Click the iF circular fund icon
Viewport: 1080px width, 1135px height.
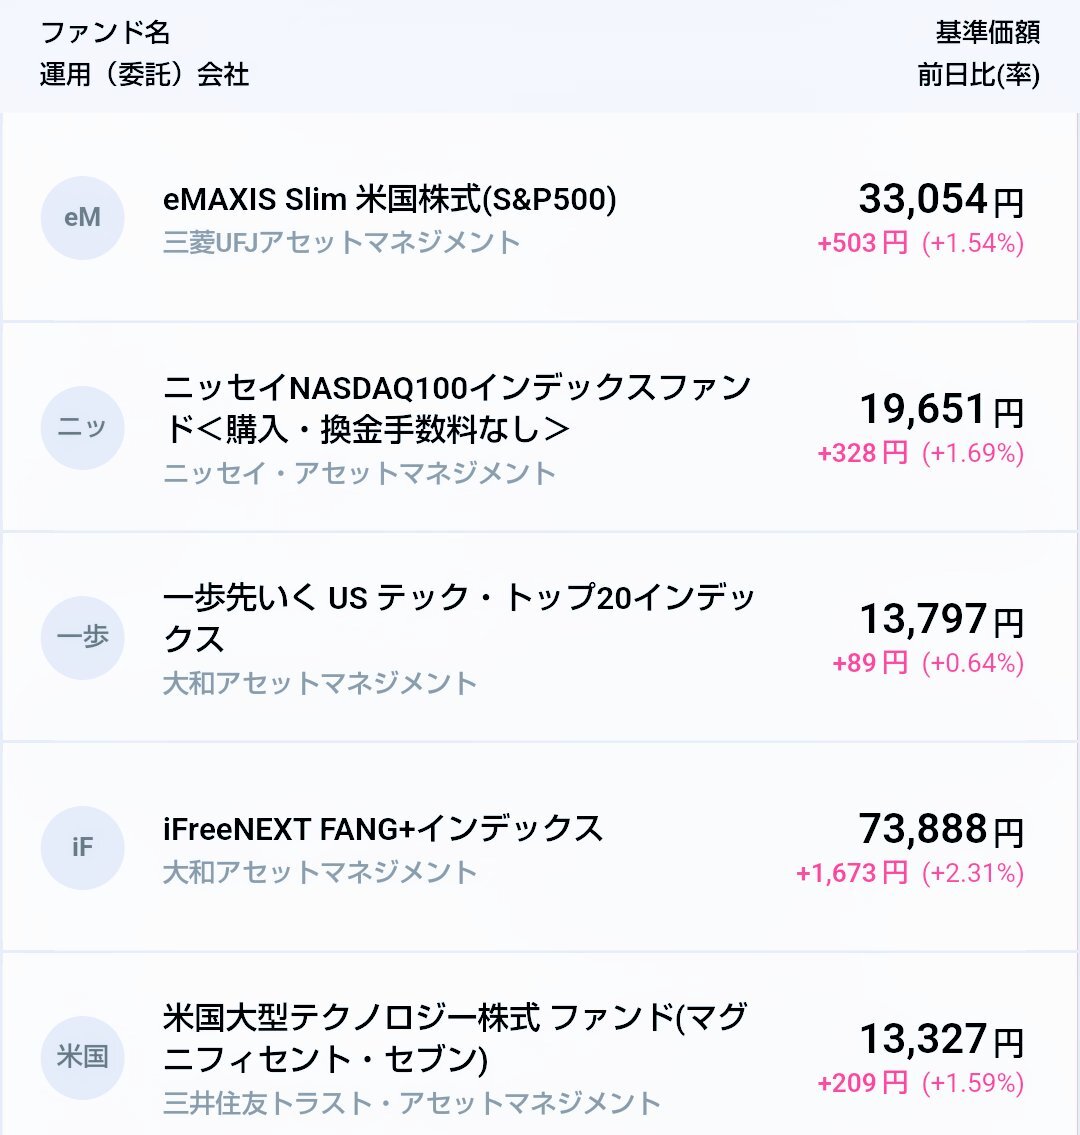coord(83,848)
